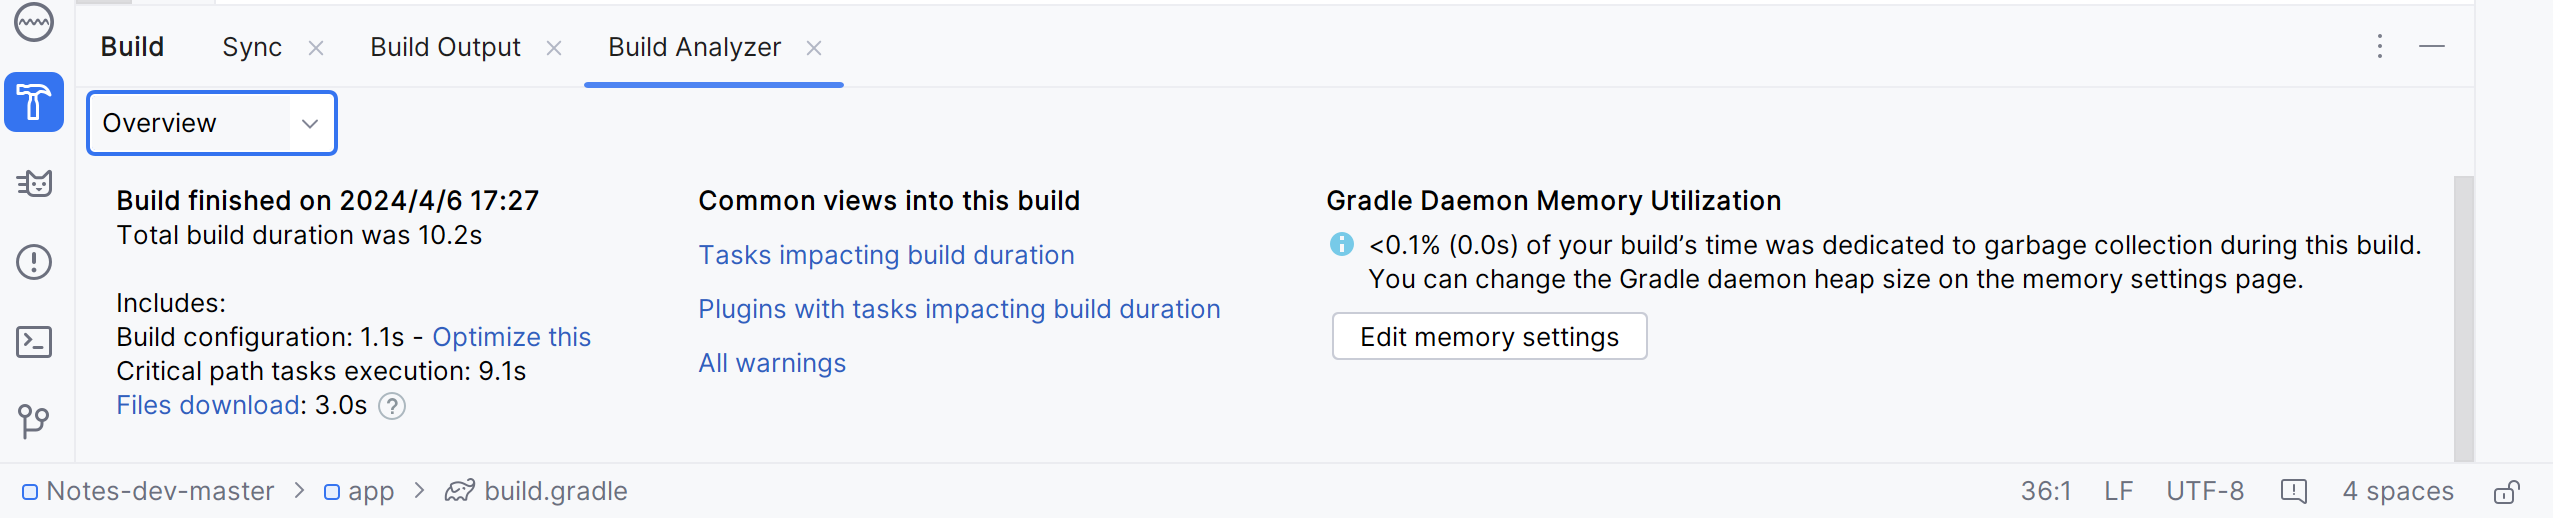The height and width of the screenshot is (518, 2553).
Task: Open the Problems exclamation icon
Action: [x=34, y=262]
